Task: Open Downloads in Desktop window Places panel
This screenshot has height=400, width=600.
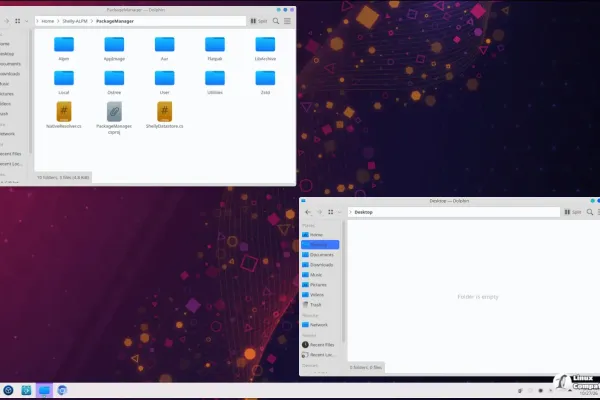Action: (320, 264)
